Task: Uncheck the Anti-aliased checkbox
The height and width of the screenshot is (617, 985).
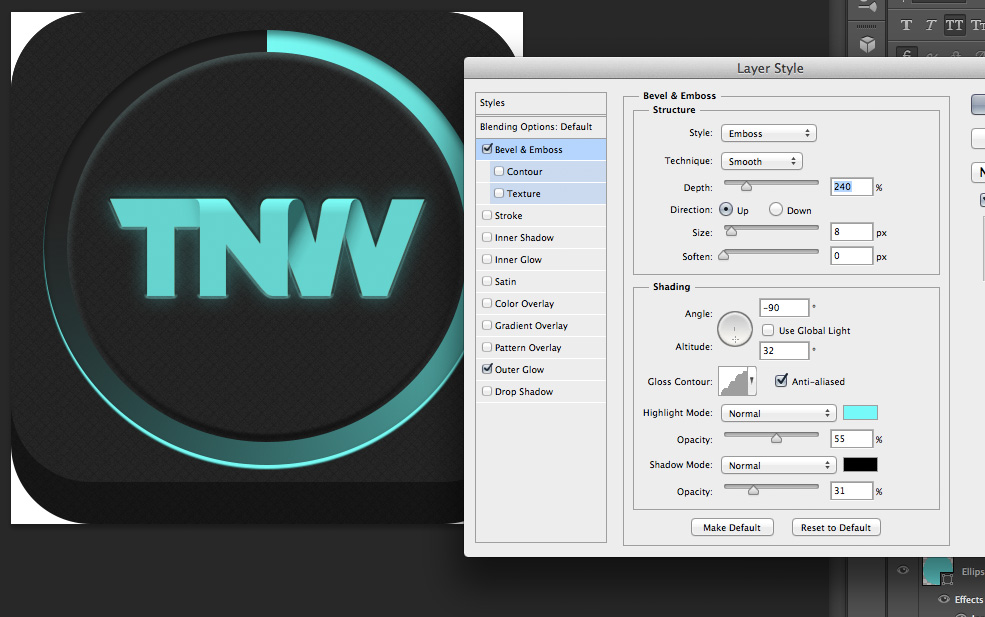Action: tap(781, 381)
